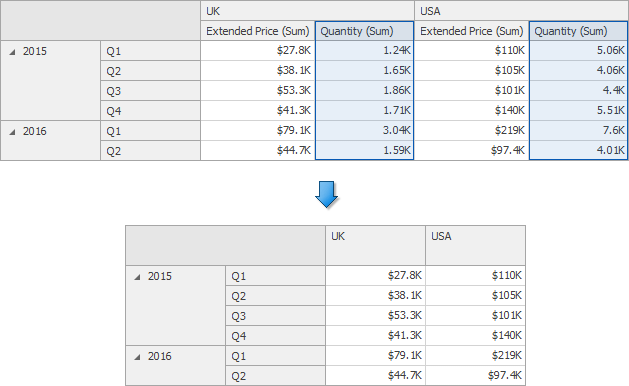The image size is (629, 386).
Task: Select the 1.86K quantity cell
Action: 365,91
